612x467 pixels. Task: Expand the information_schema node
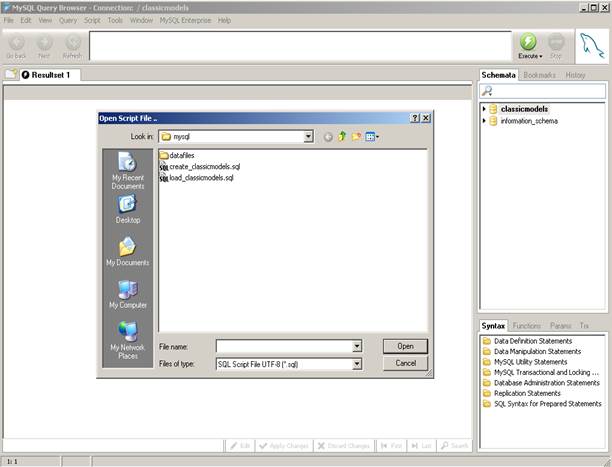tap(484, 121)
